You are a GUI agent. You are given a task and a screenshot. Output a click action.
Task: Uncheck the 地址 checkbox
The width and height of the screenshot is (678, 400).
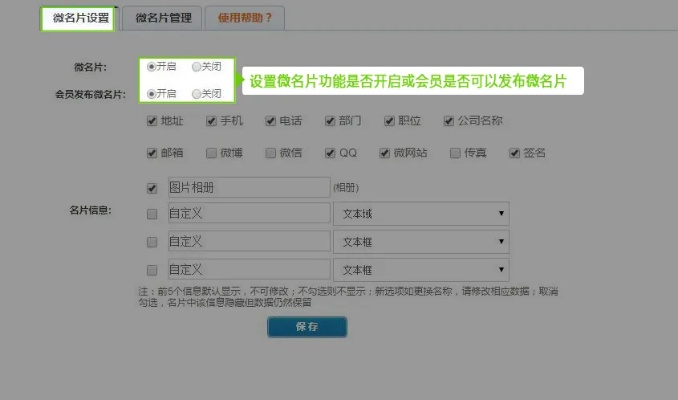click(152, 121)
